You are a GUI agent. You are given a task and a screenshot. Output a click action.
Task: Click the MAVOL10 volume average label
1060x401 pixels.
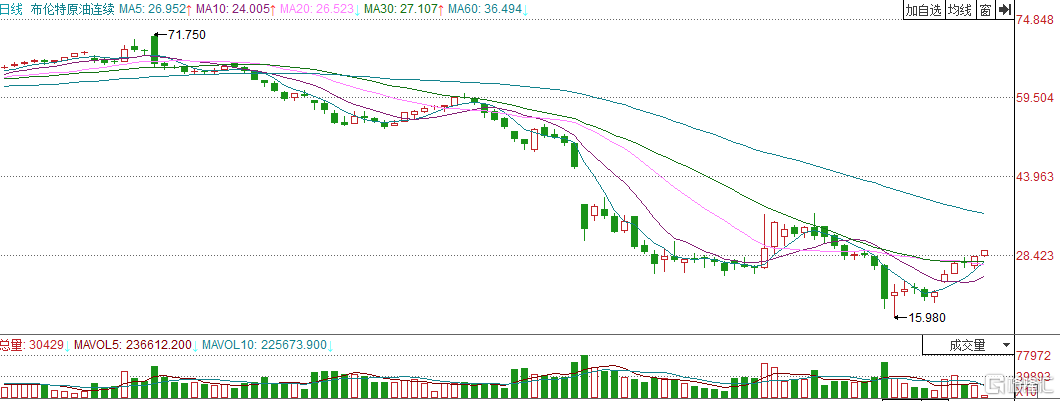(x=265, y=345)
